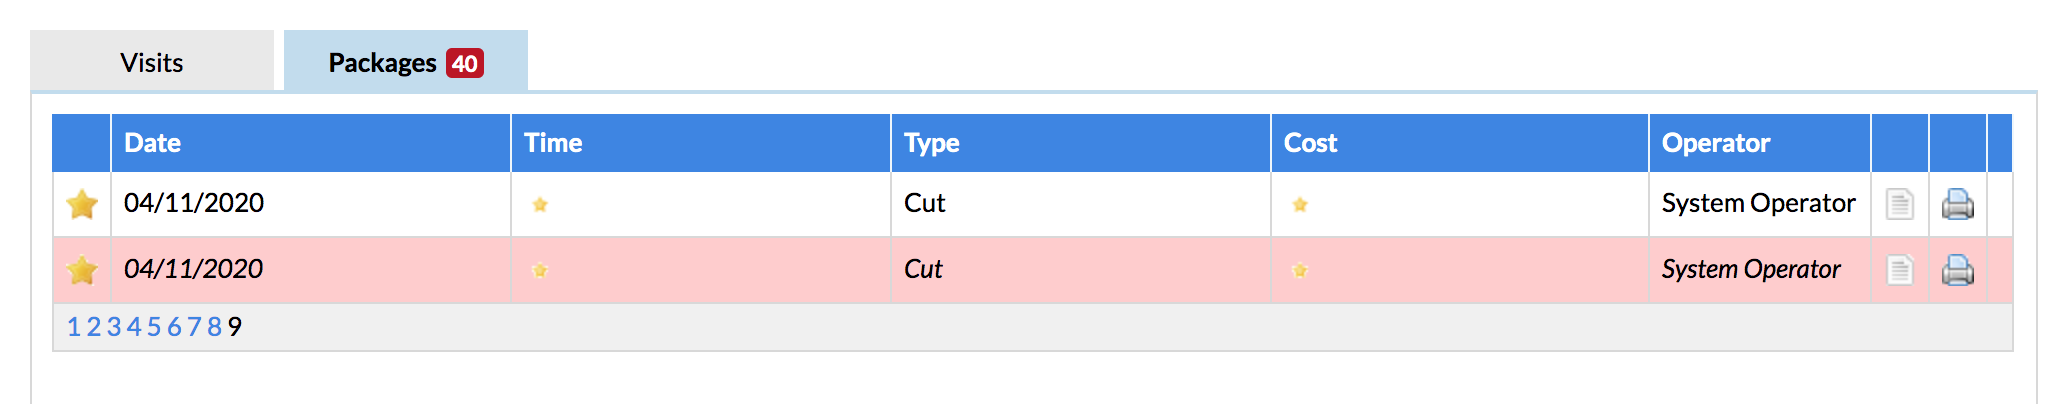Click the large star icon in first row

coord(82,204)
